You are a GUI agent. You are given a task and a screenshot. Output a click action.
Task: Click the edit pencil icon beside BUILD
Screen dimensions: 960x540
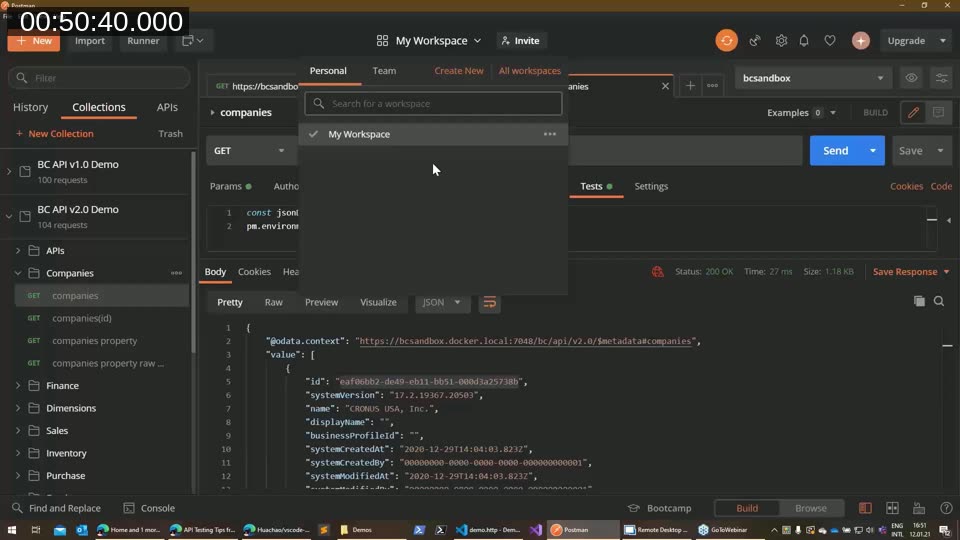point(913,113)
